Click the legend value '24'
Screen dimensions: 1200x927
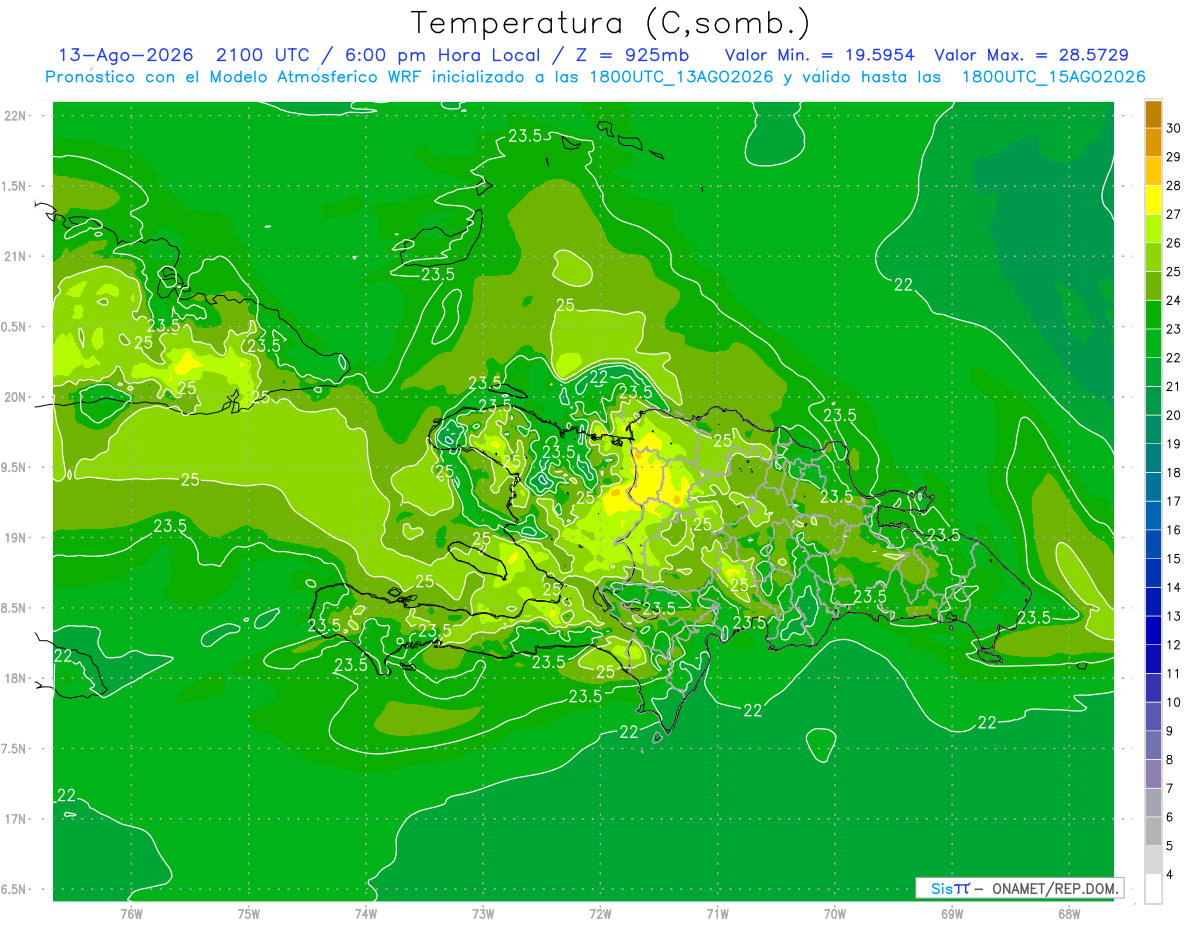coord(1174,300)
